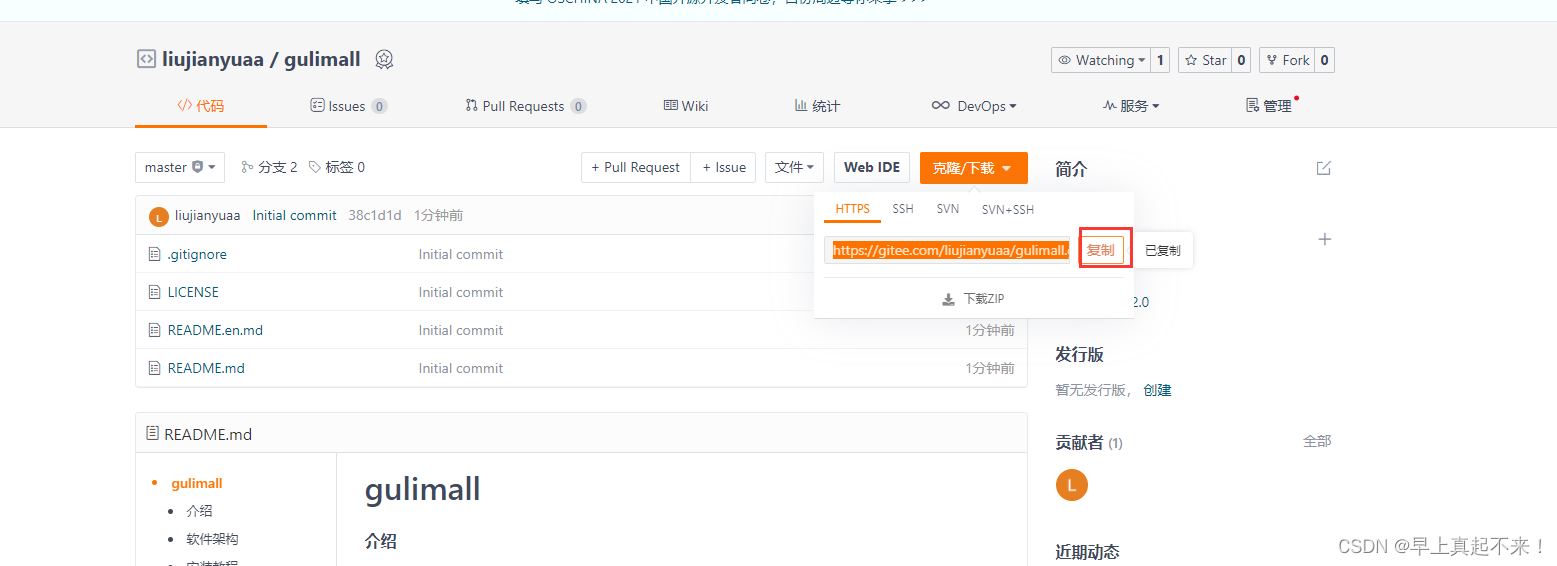Viewport: 1557px width, 566px height.
Task: Open the contributor avatar under 贡献者
Action: pos(1071,485)
